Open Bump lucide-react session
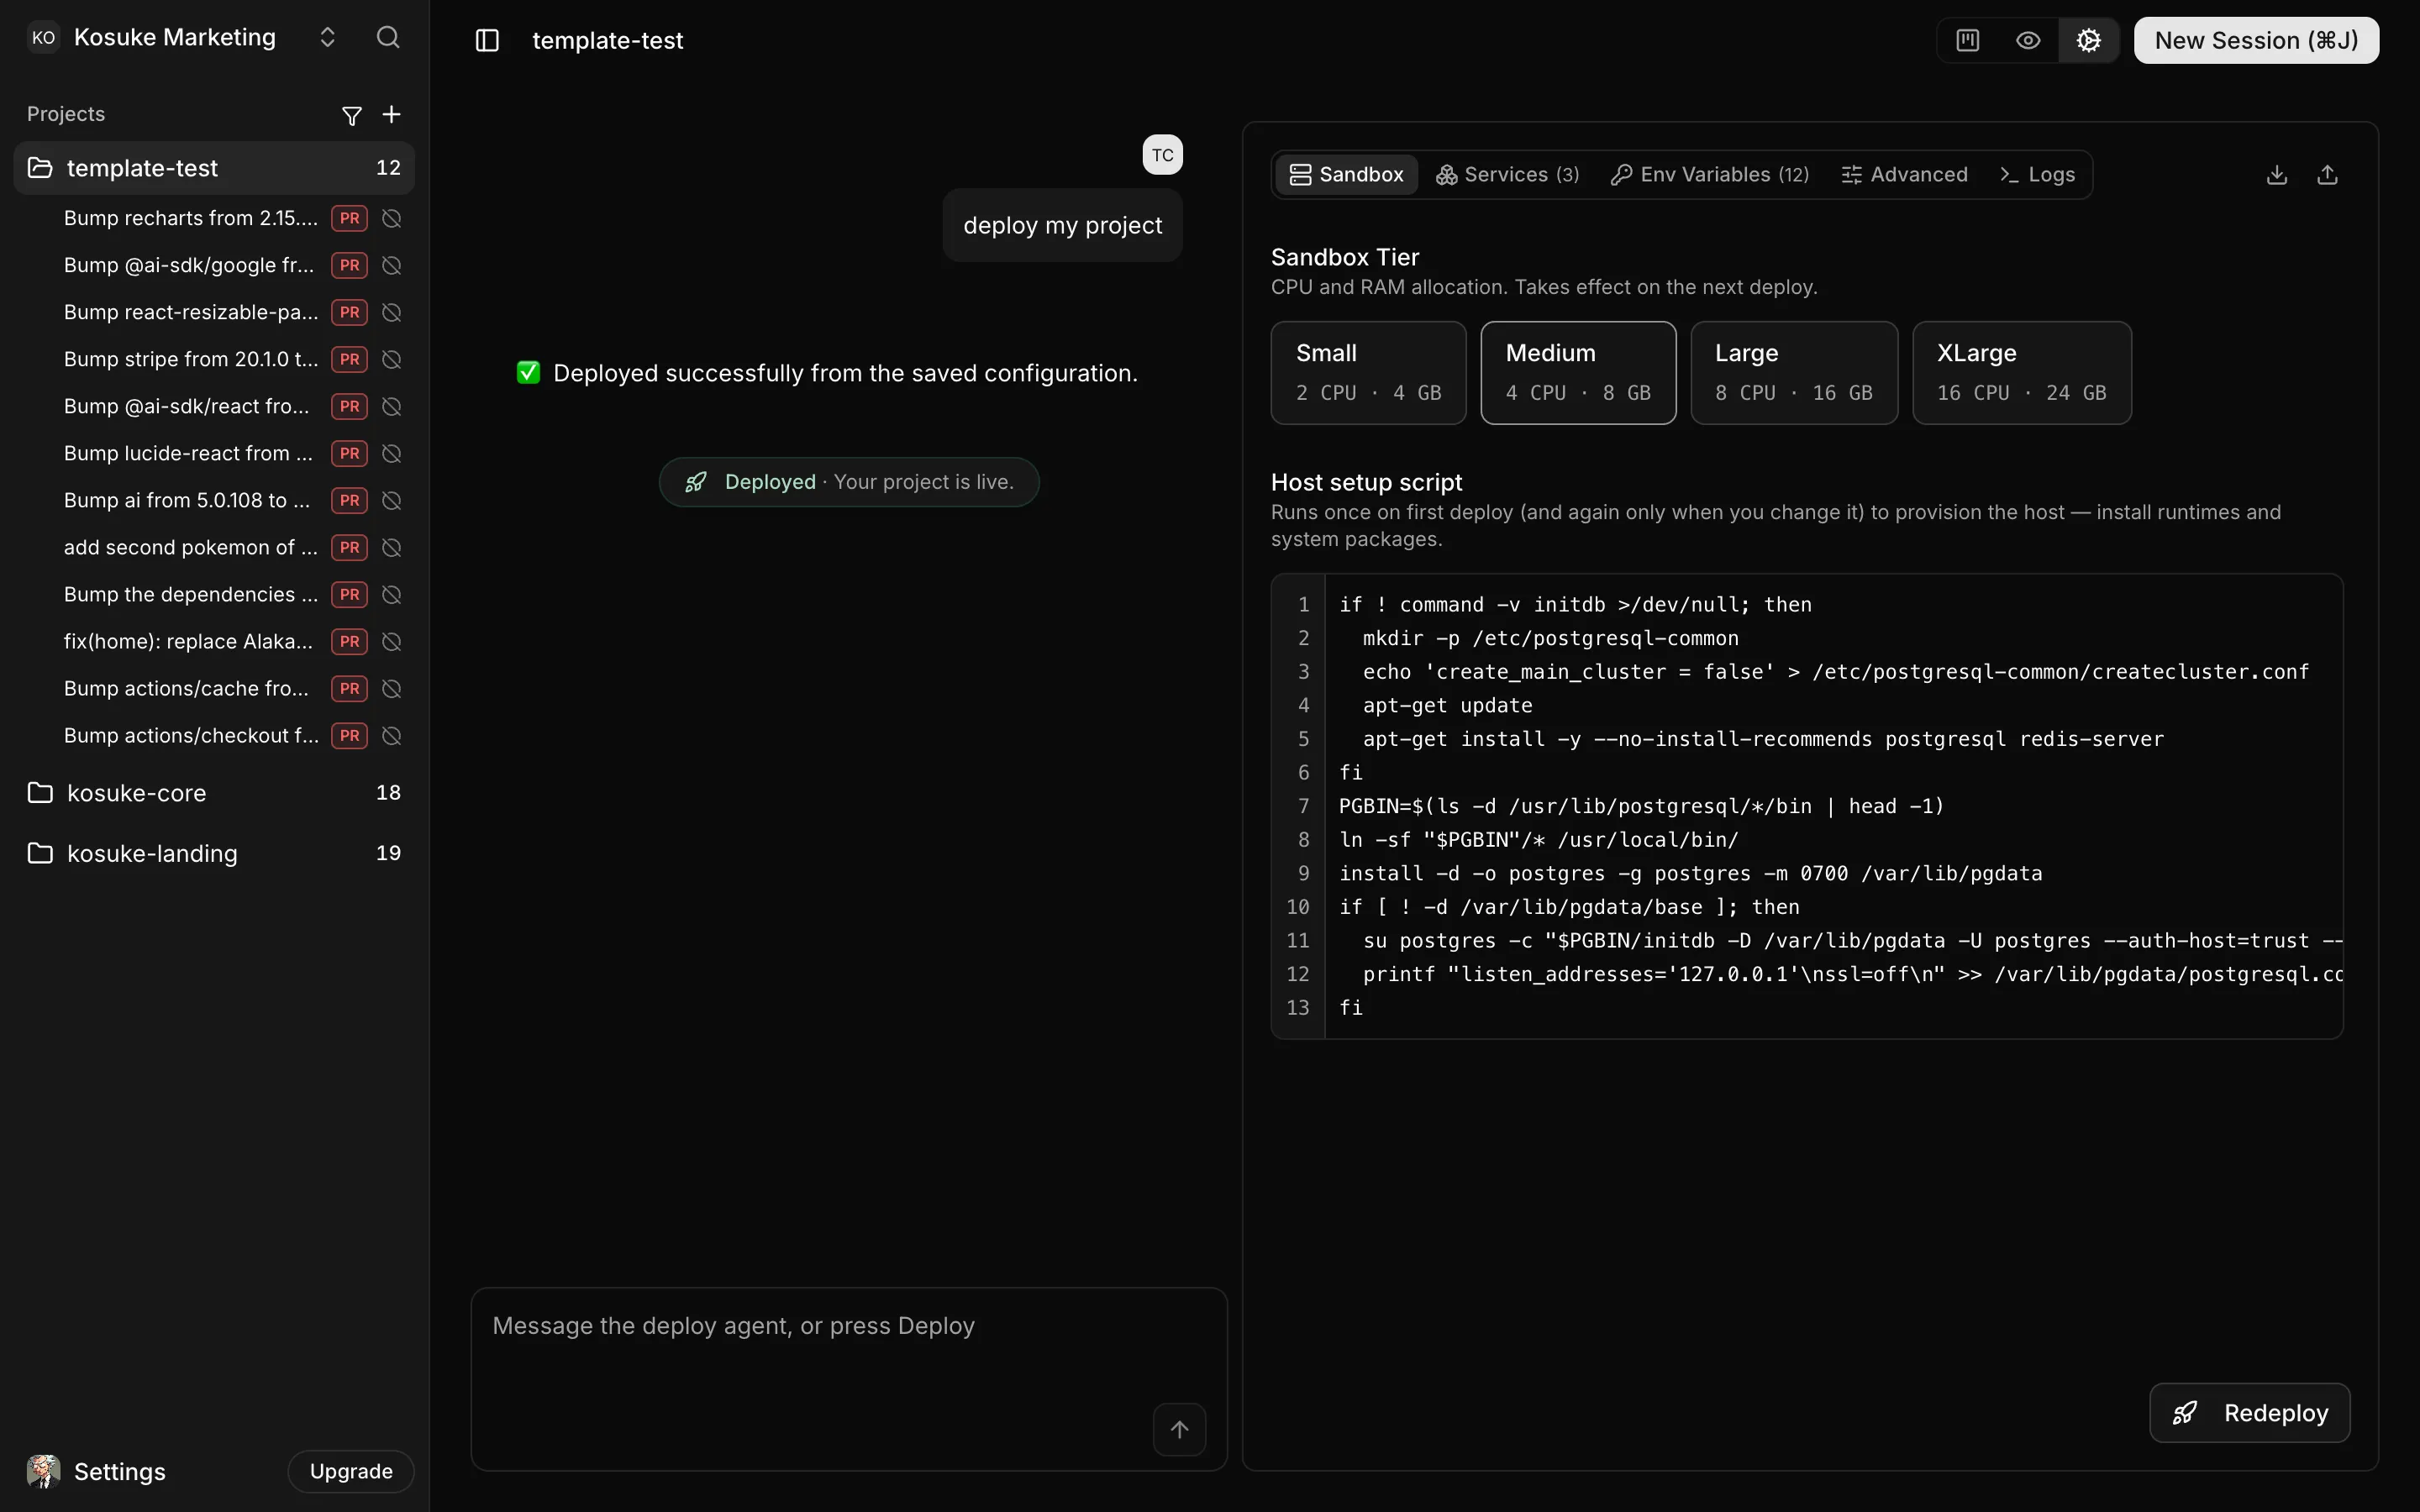 coord(188,453)
